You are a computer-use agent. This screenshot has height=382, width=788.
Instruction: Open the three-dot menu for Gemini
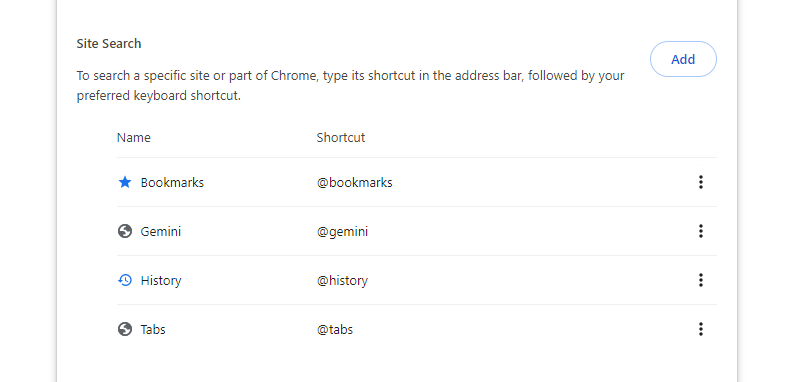pos(701,231)
